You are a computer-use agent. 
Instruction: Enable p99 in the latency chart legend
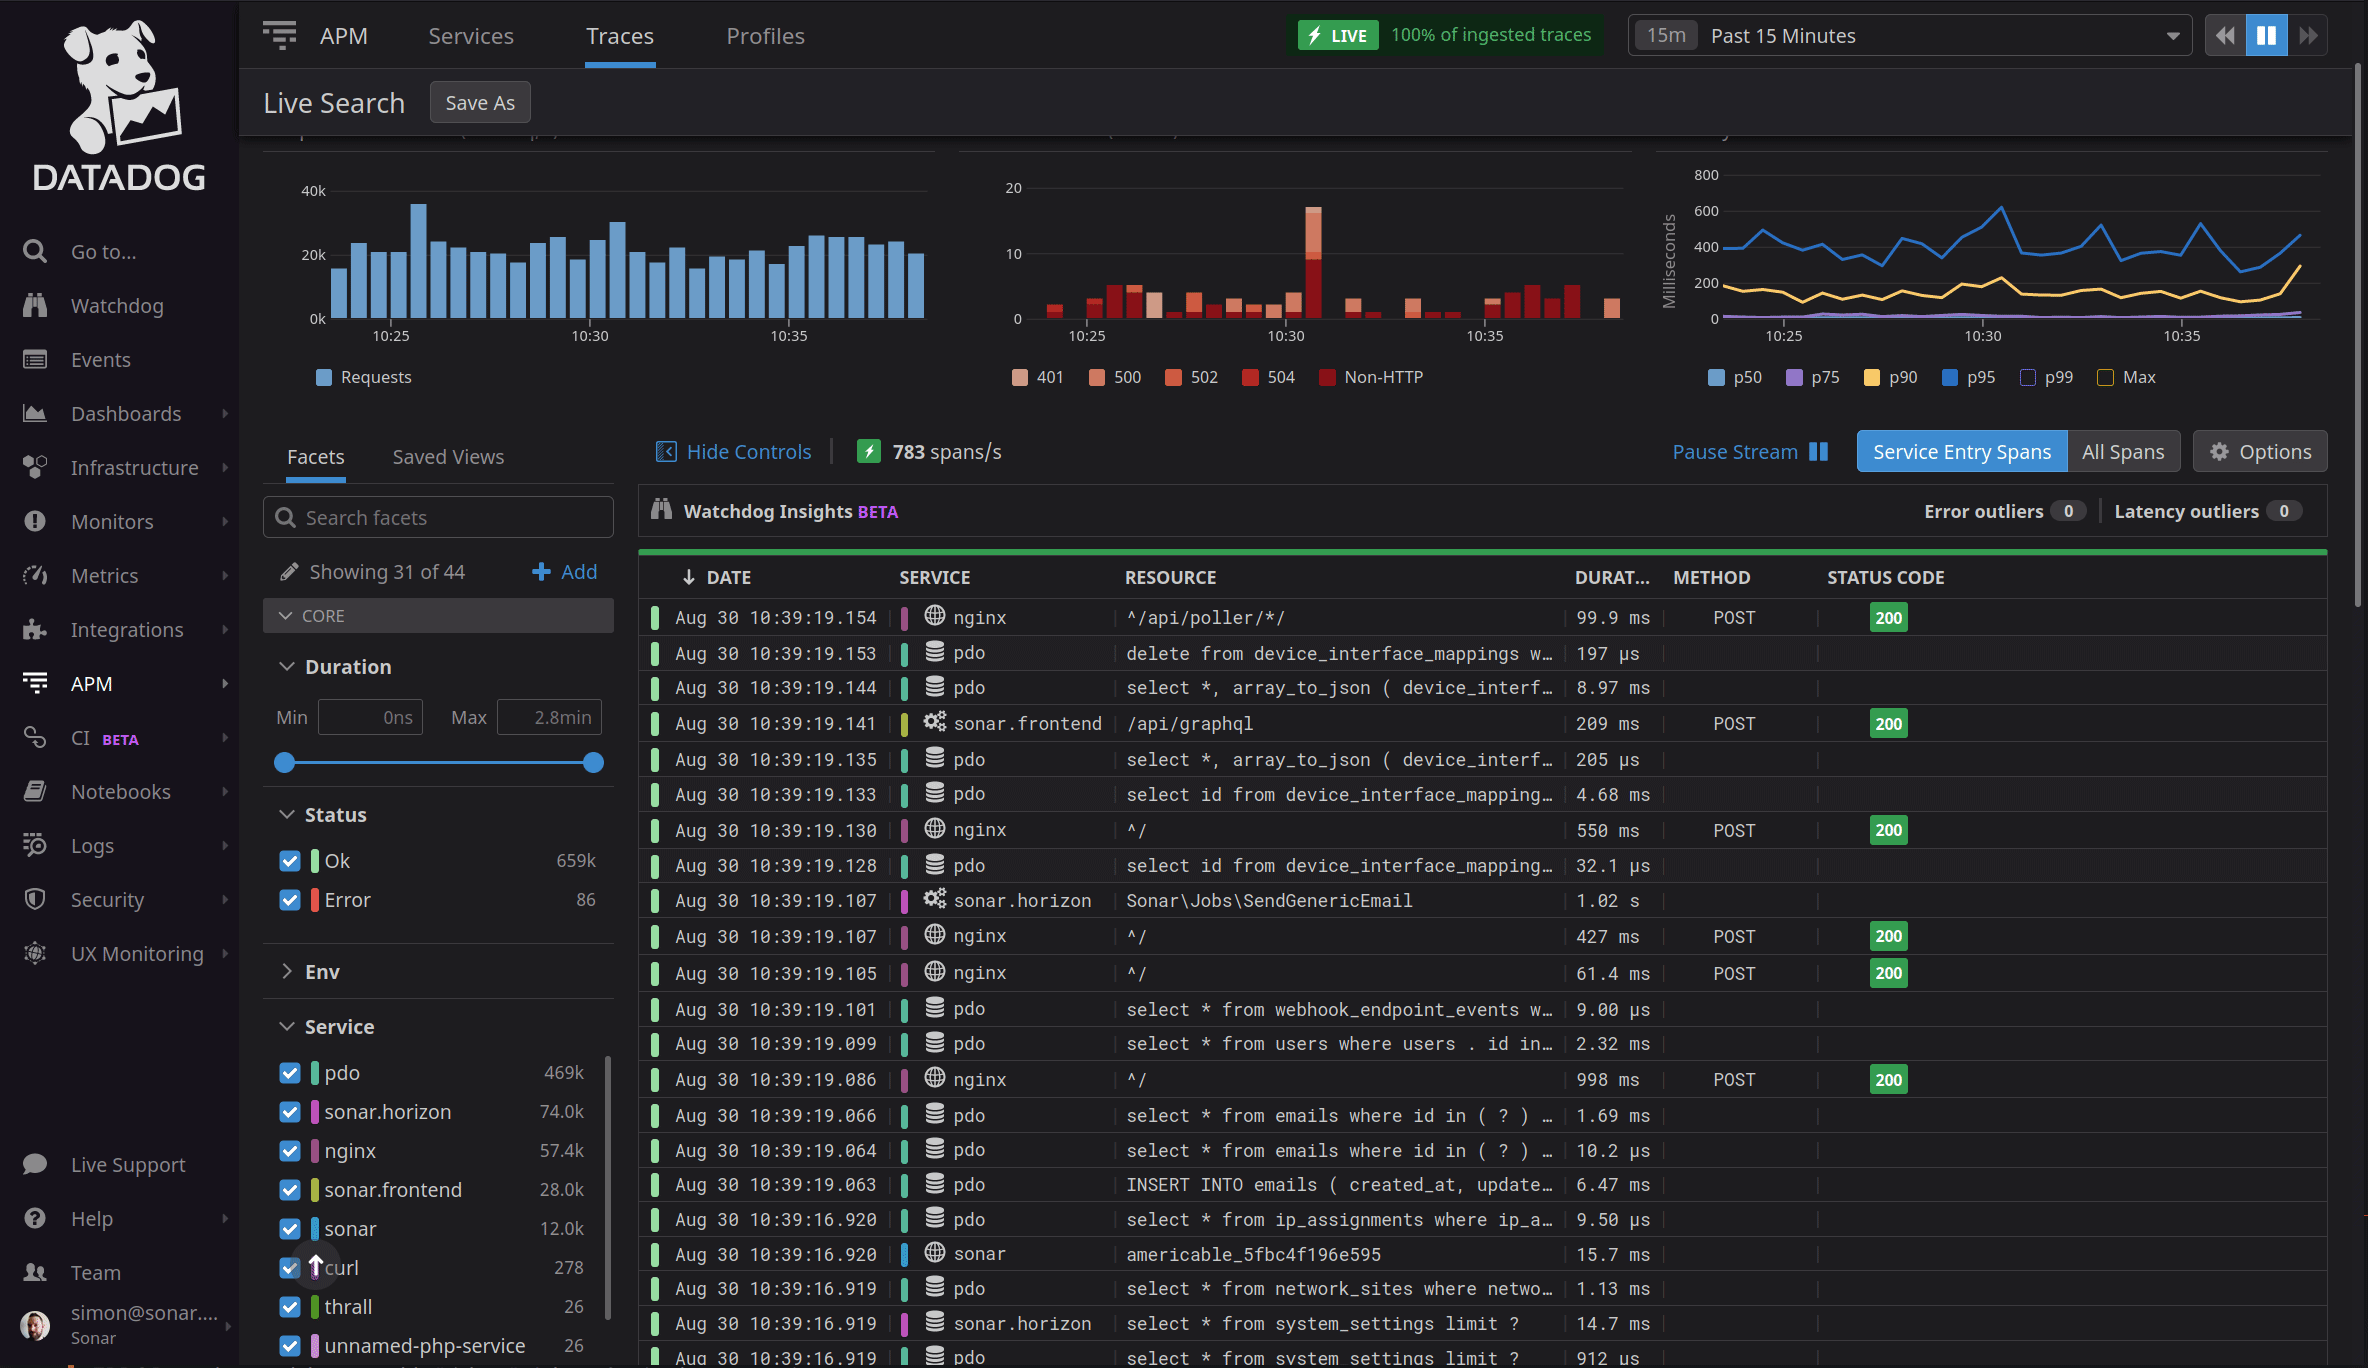coord(2028,377)
